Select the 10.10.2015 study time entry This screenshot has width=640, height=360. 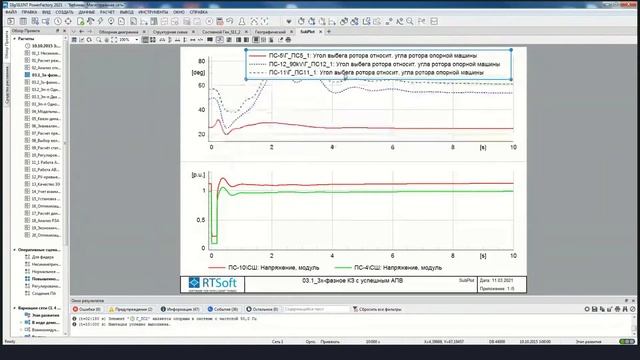pos(42,46)
